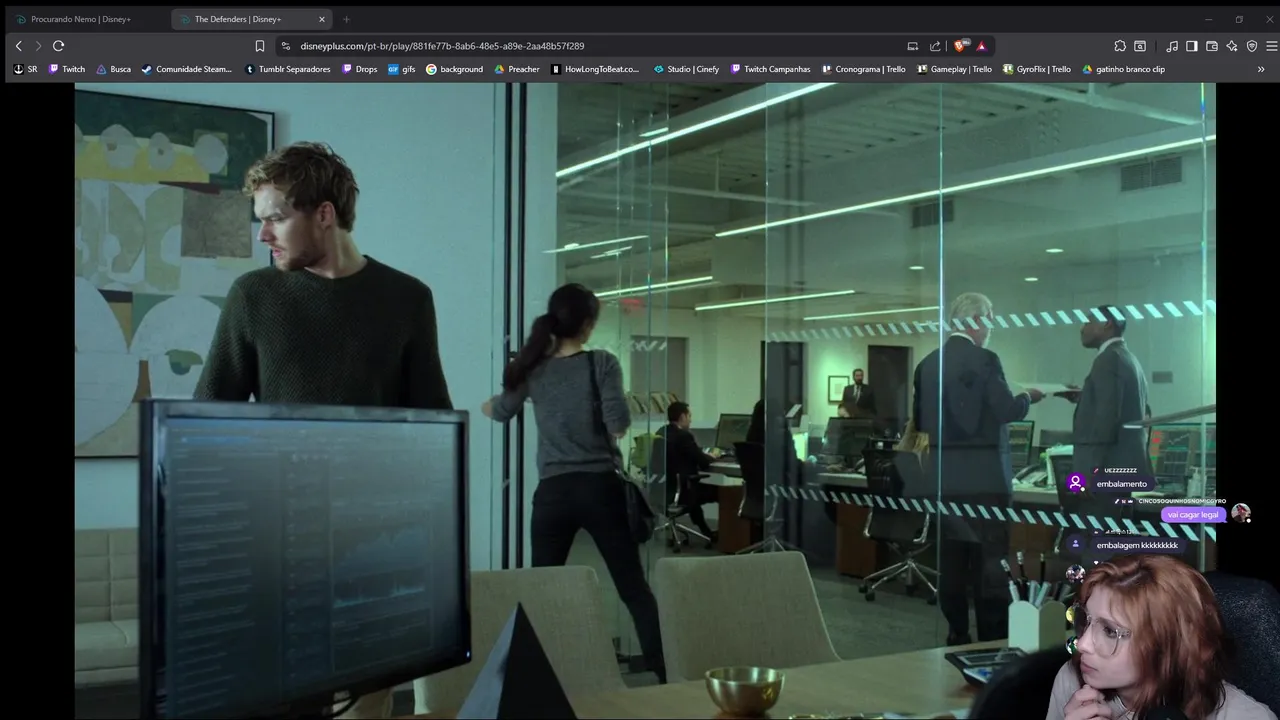1280x720 pixels.
Task: Open the SR bookmark
Action: click(x=25, y=69)
